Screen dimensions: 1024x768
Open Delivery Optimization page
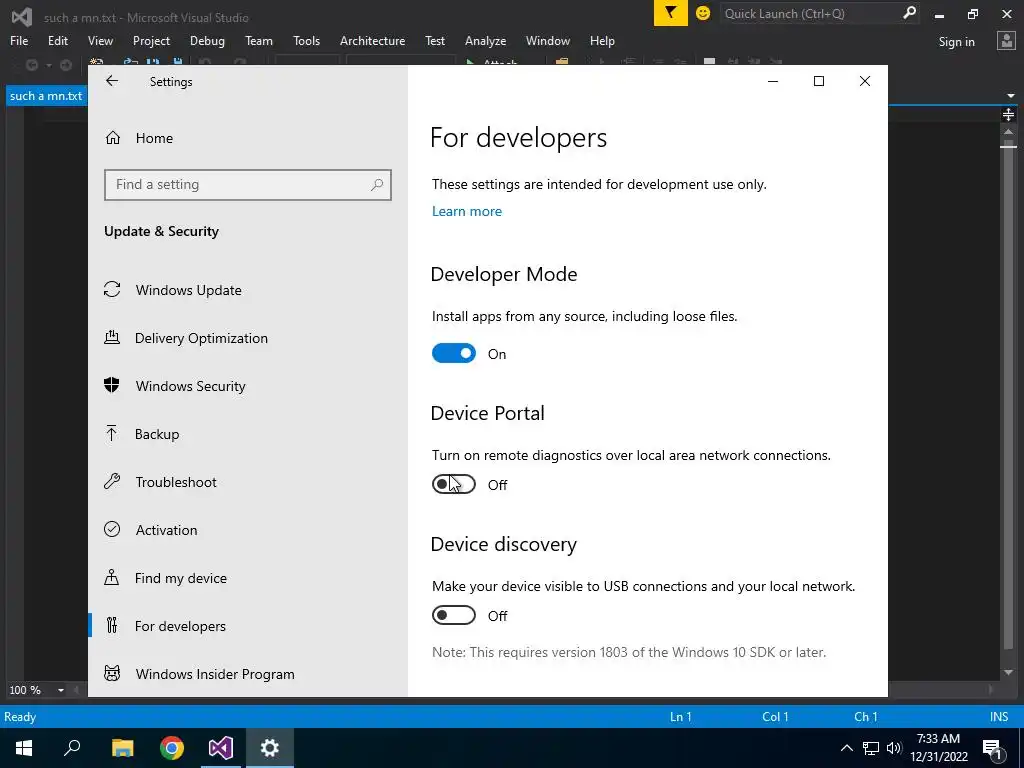point(201,338)
